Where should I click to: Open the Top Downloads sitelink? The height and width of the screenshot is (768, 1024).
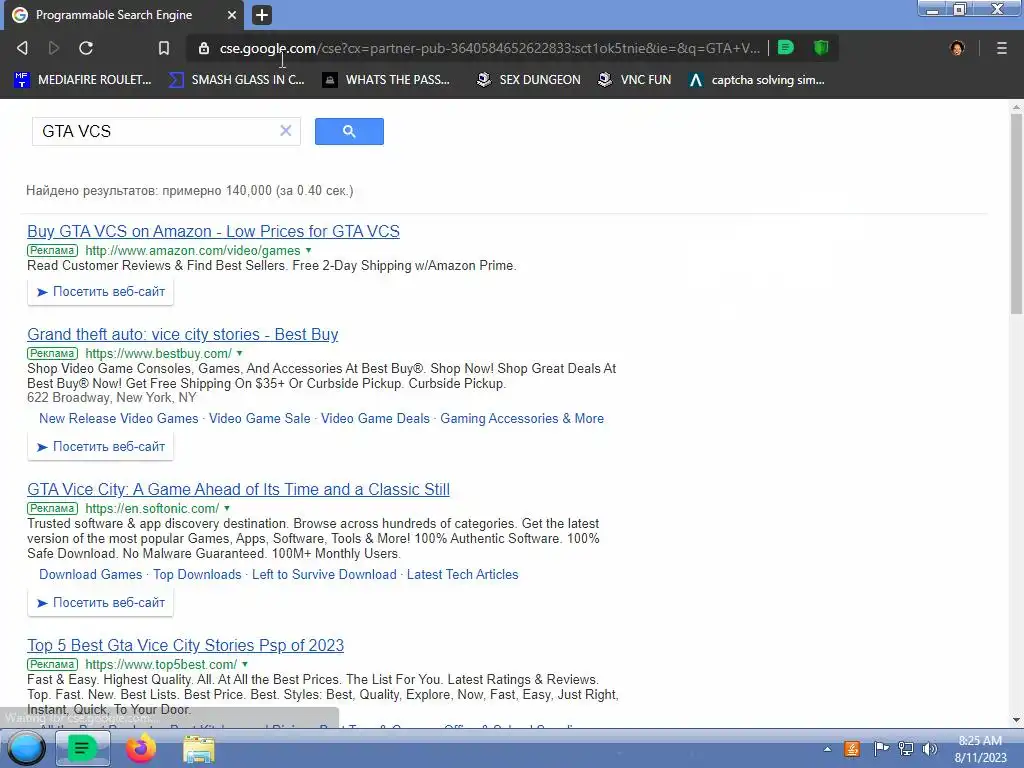point(197,575)
